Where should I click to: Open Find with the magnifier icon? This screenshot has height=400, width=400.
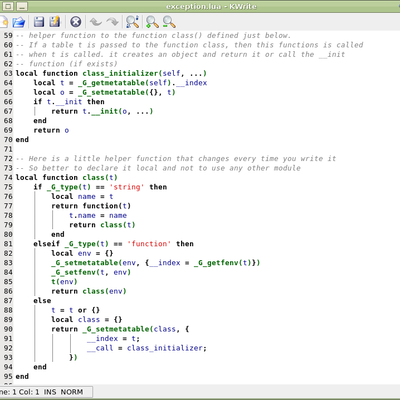click(x=132, y=22)
